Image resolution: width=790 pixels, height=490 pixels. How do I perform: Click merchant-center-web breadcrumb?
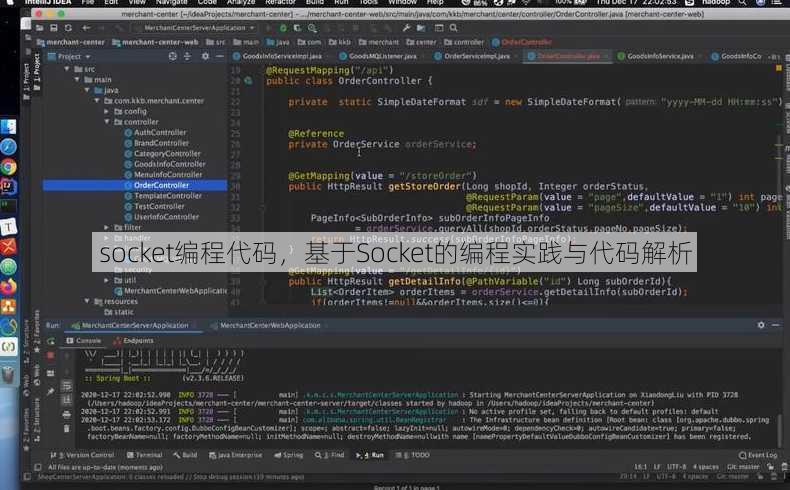[x=155, y=42]
